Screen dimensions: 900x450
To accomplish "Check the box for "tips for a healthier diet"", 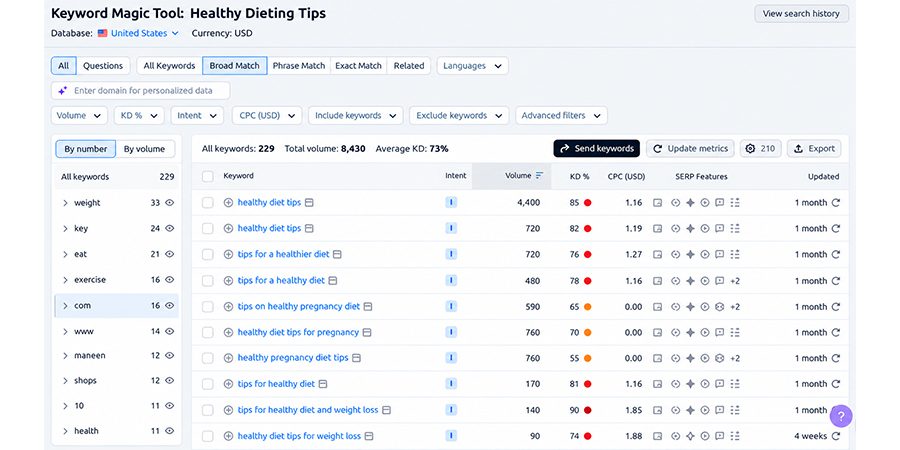I will point(208,254).
